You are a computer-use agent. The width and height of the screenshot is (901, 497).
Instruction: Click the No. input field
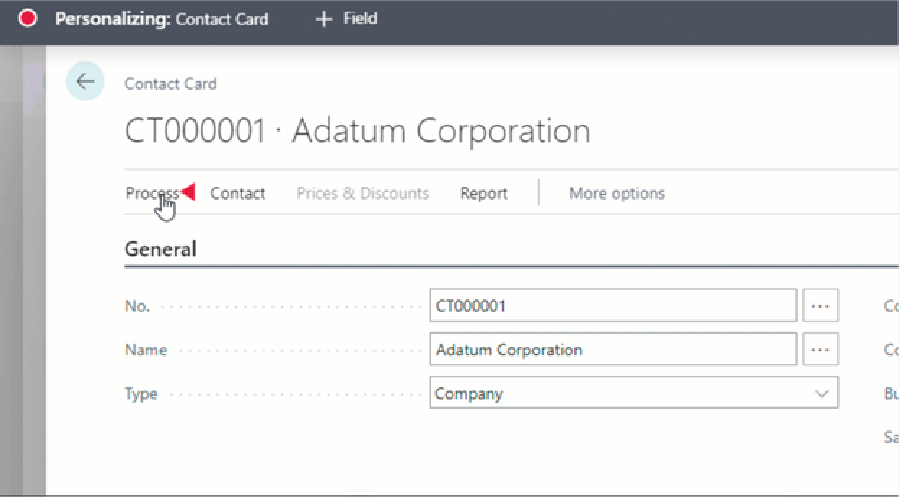click(613, 306)
